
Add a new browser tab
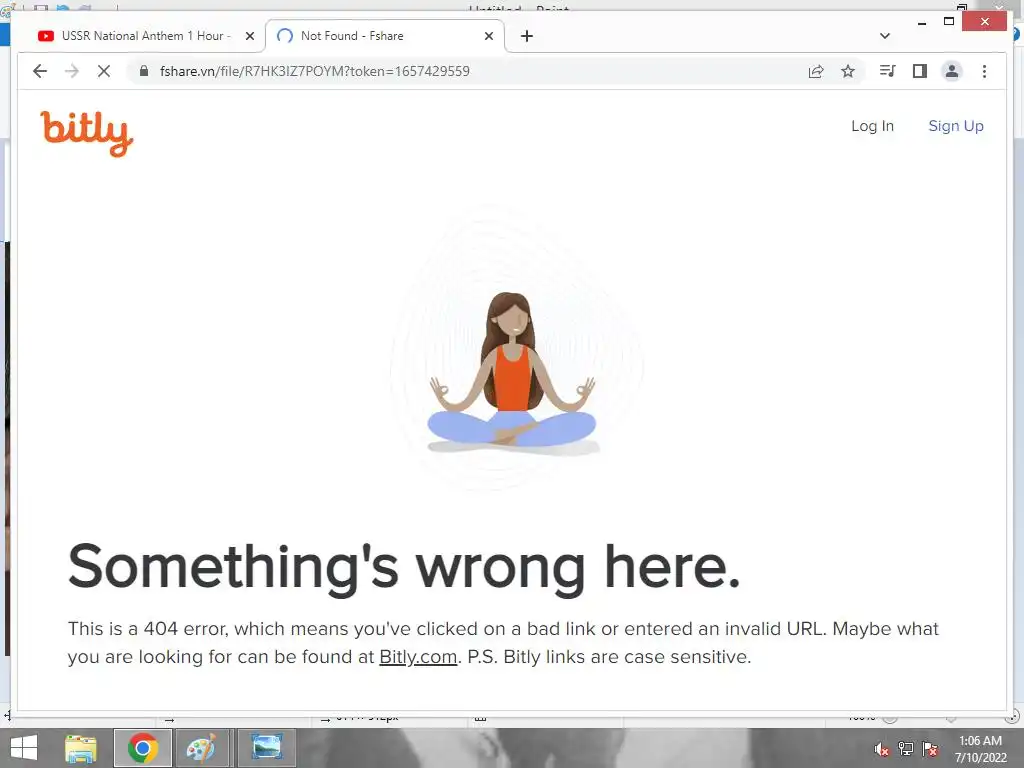coord(527,36)
